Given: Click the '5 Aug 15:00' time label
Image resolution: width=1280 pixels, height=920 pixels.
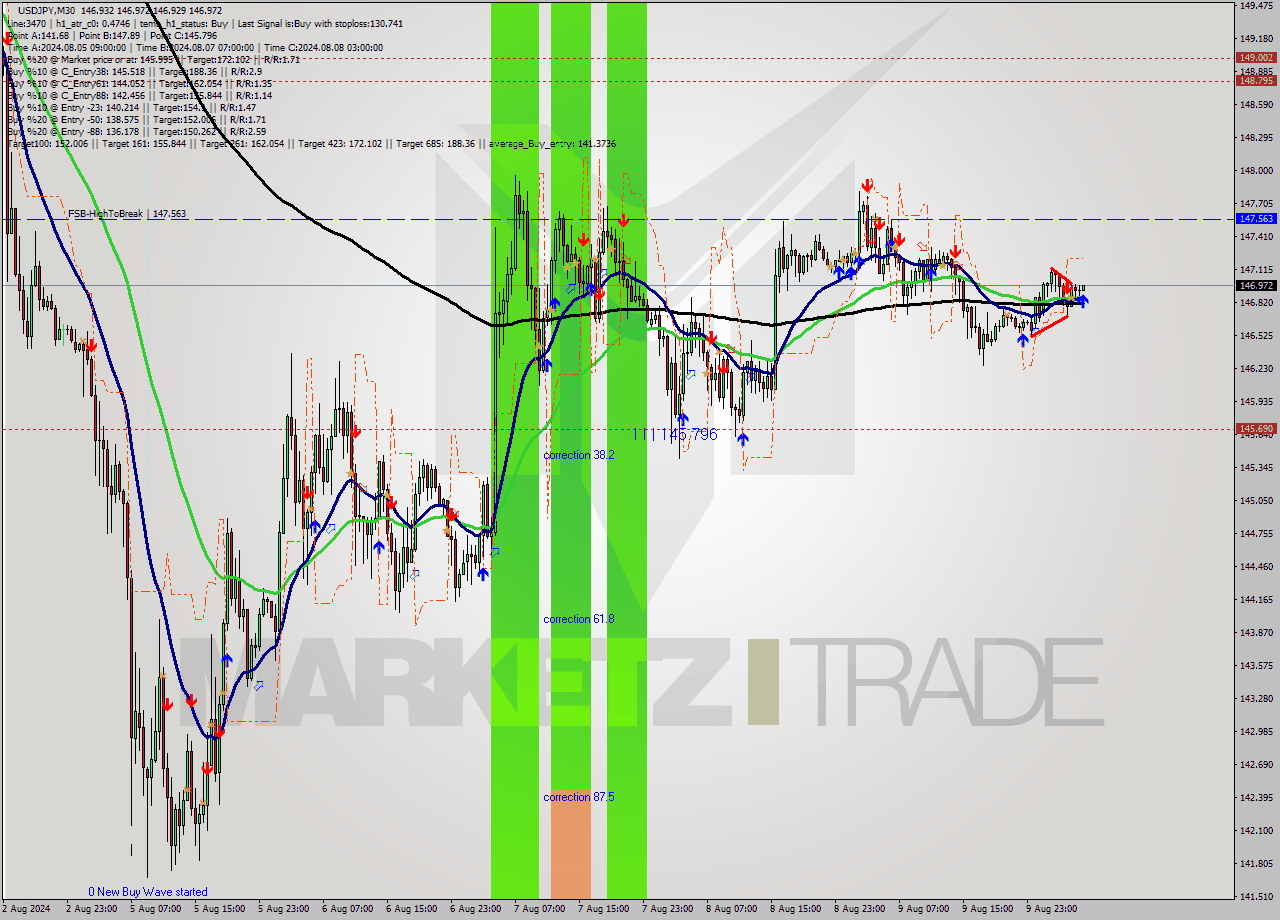Looking at the screenshot, I should pyautogui.click(x=222, y=909).
